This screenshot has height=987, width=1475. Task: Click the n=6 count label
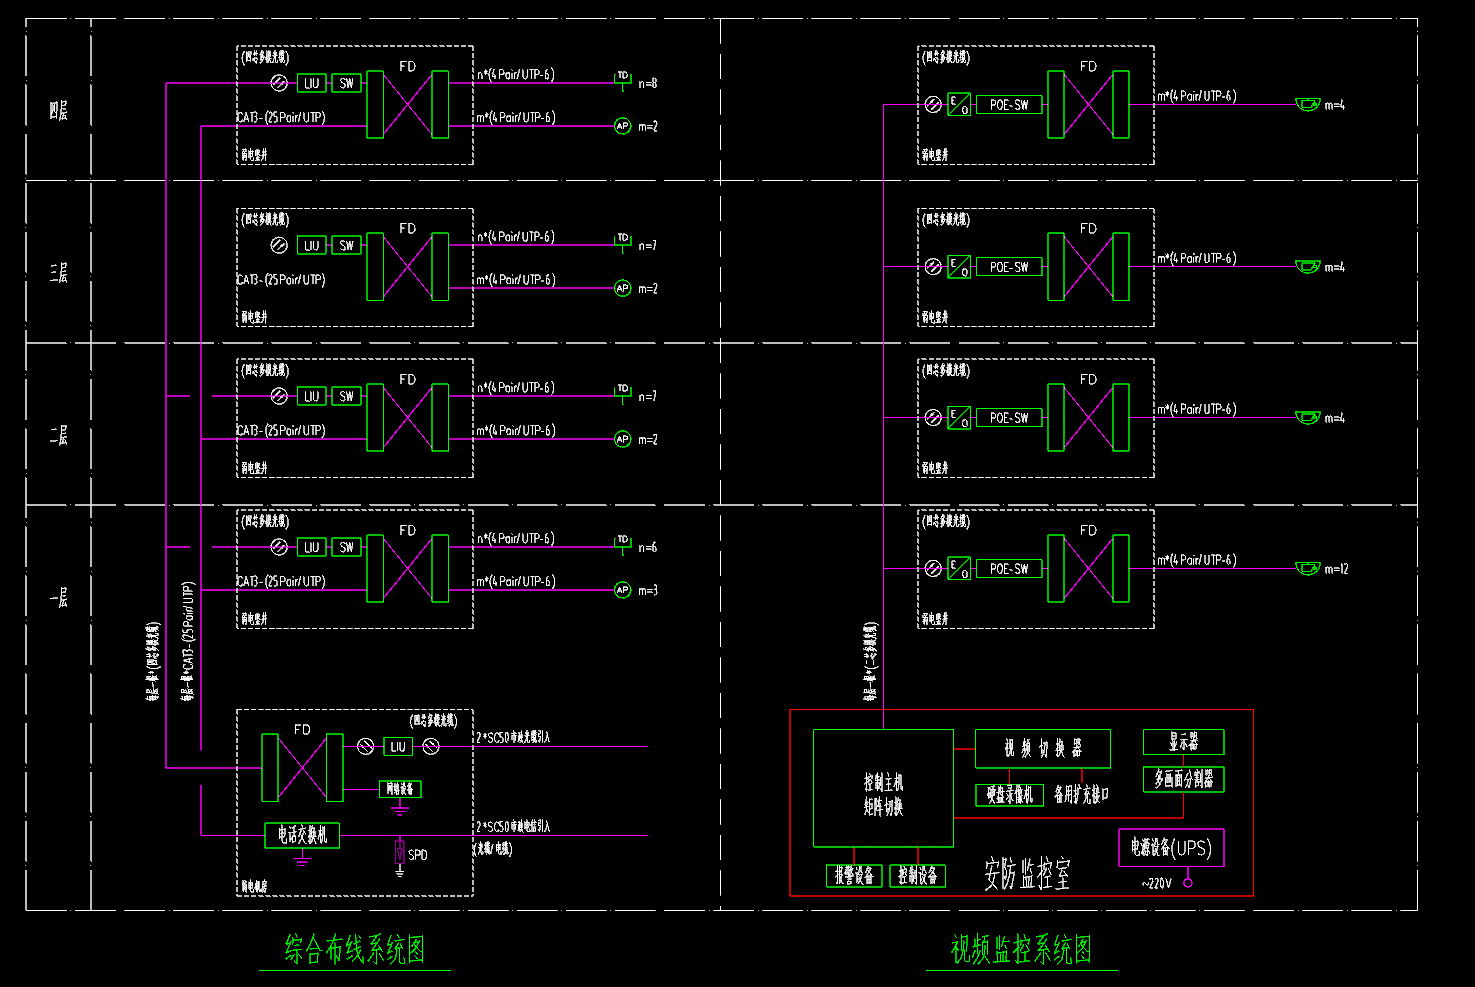click(648, 547)
